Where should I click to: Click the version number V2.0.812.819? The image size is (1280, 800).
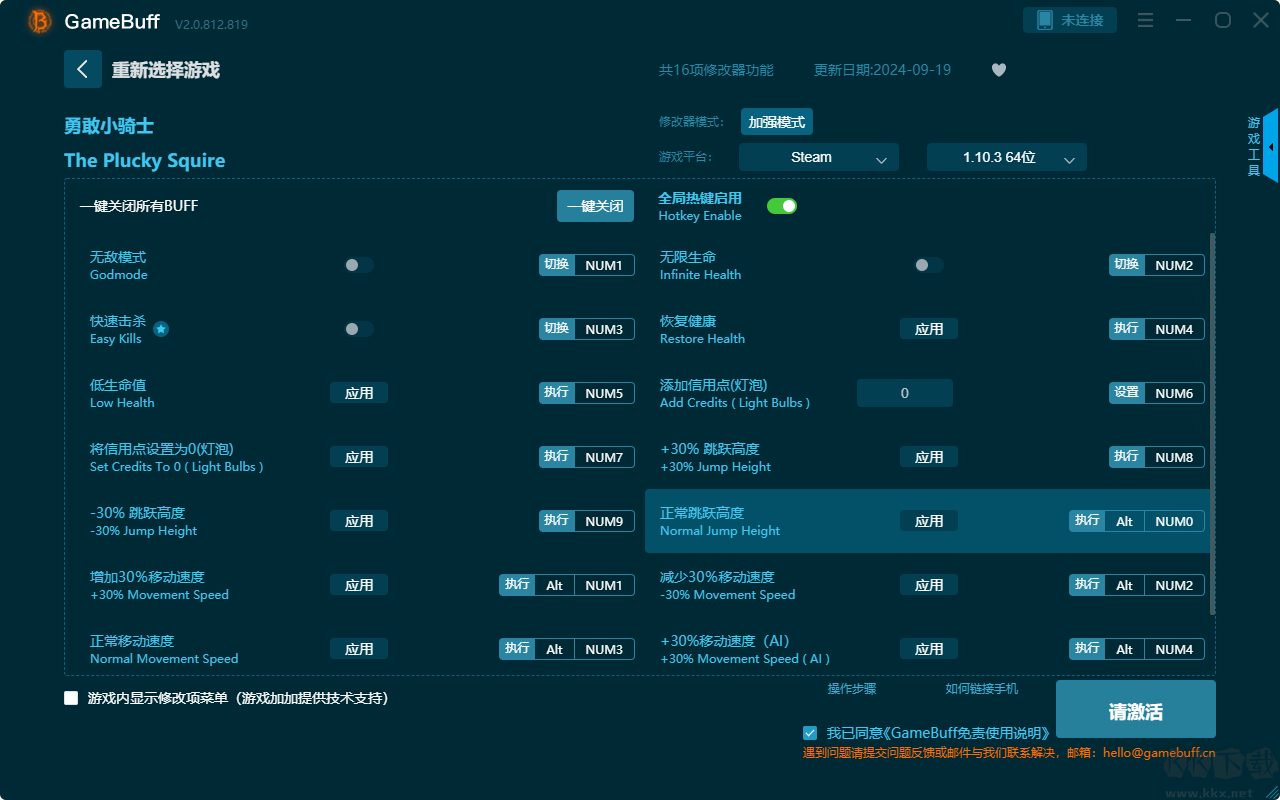(x=211, y=23)
